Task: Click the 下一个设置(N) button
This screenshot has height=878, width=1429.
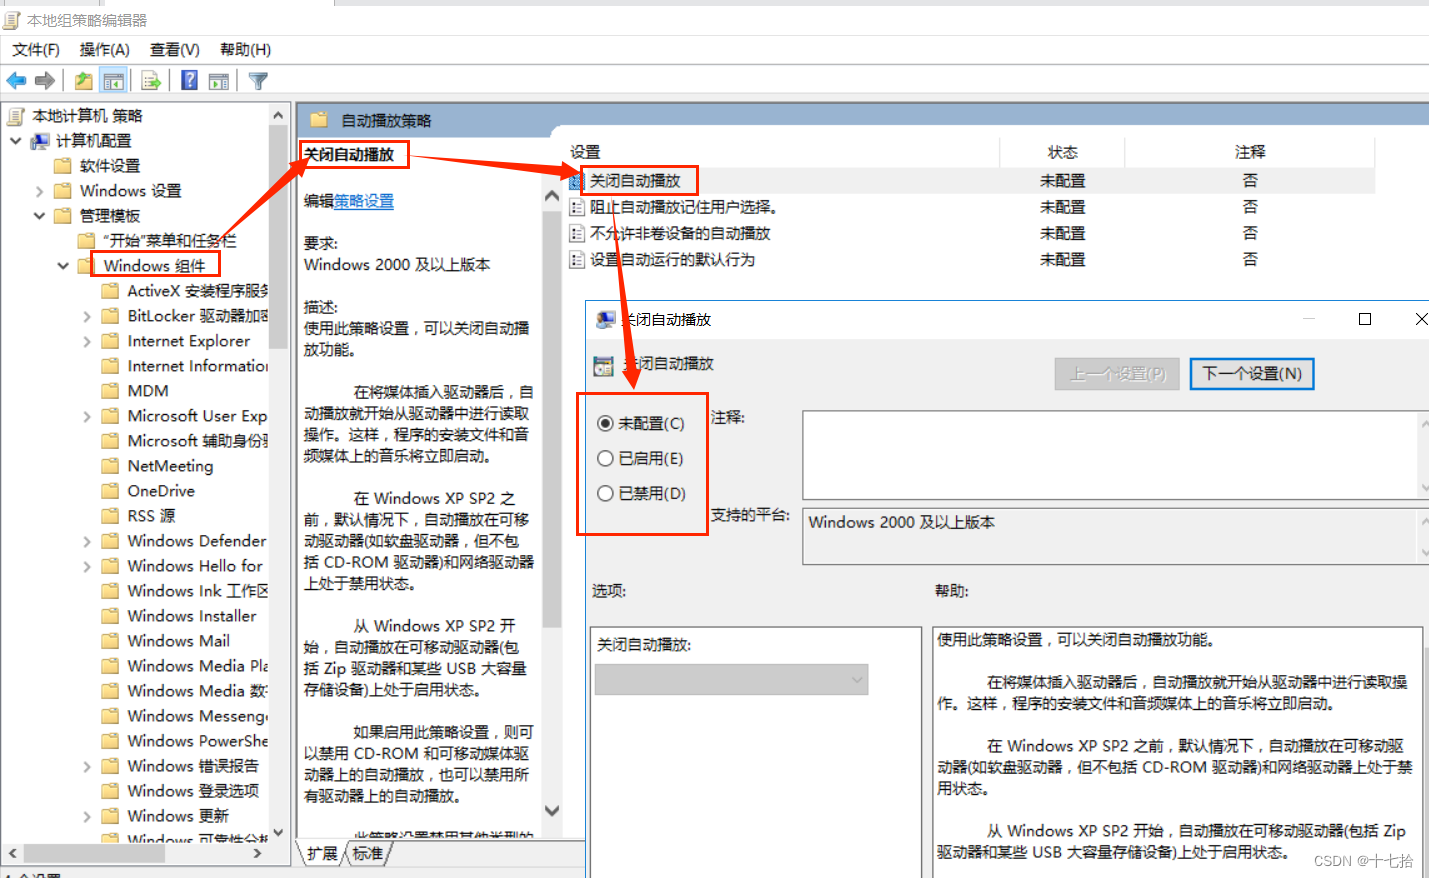Action: pos(1251,373)
